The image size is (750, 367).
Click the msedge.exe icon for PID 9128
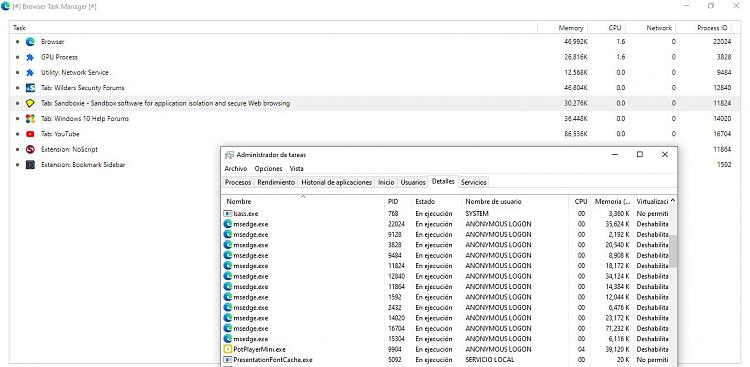point(228,234)
